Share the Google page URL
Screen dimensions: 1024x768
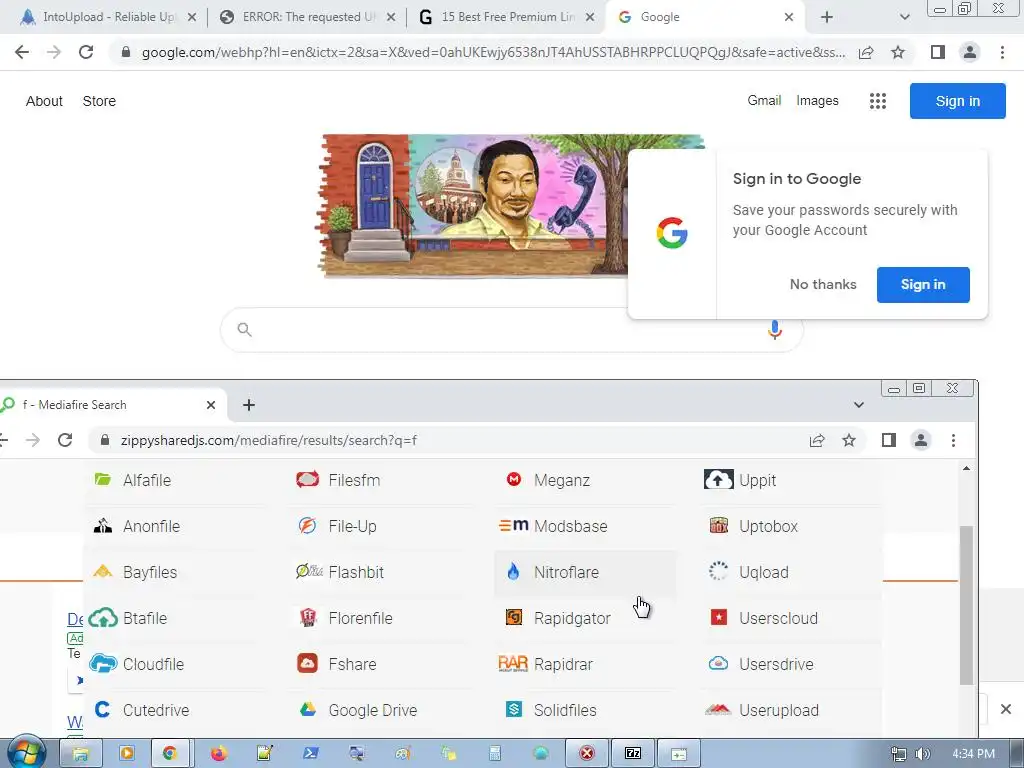click(x=866, y=52)
